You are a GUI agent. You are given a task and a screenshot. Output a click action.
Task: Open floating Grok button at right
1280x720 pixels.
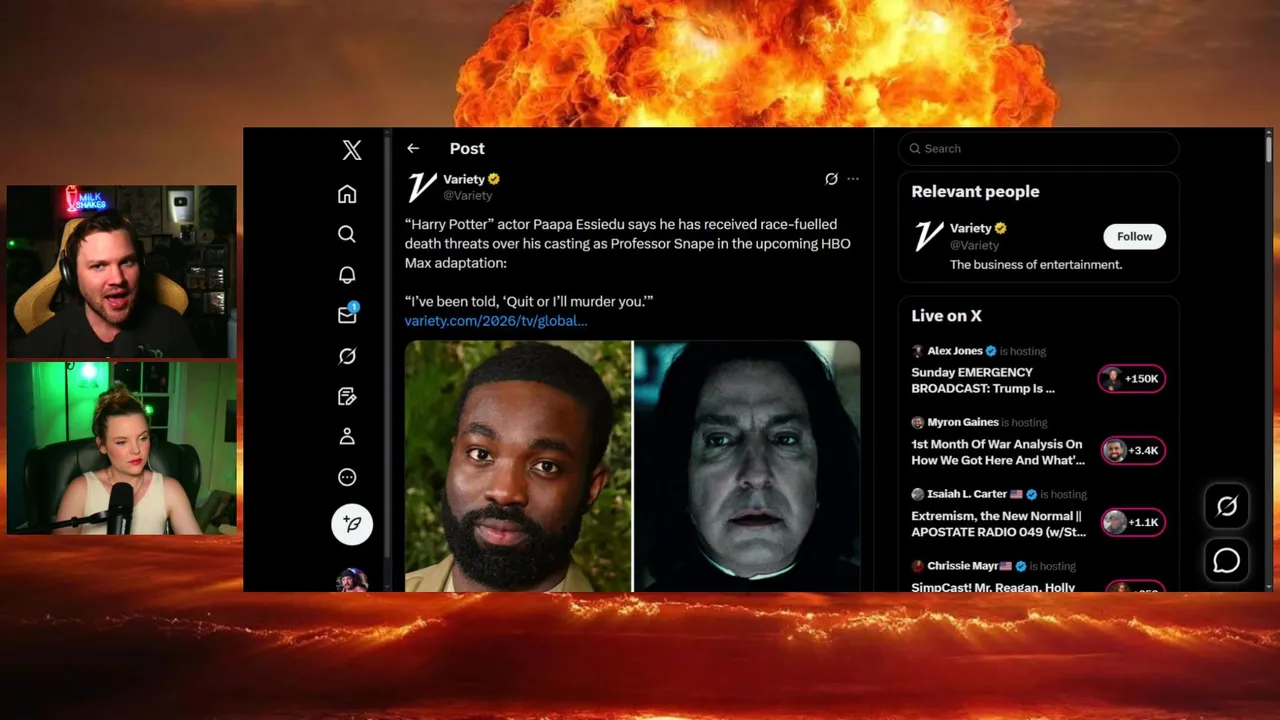click(1227, 506)
